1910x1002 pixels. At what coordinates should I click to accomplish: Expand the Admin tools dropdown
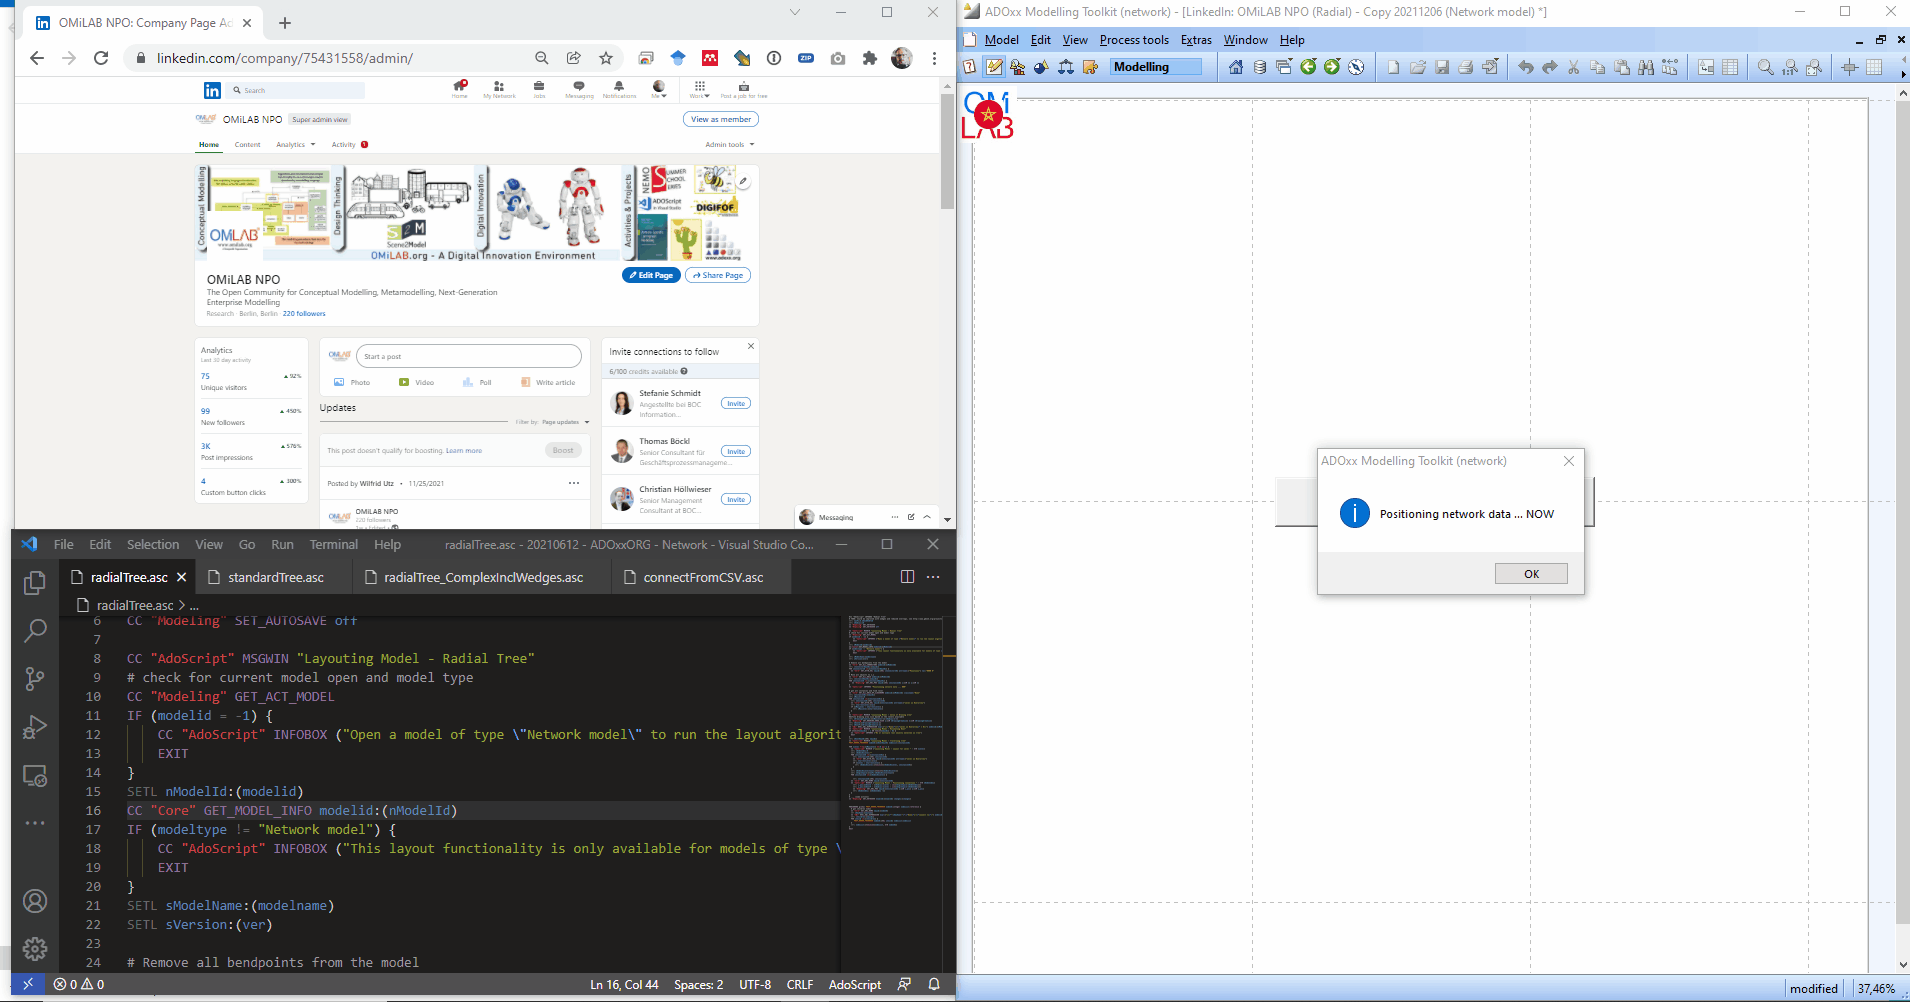point(729,145)
